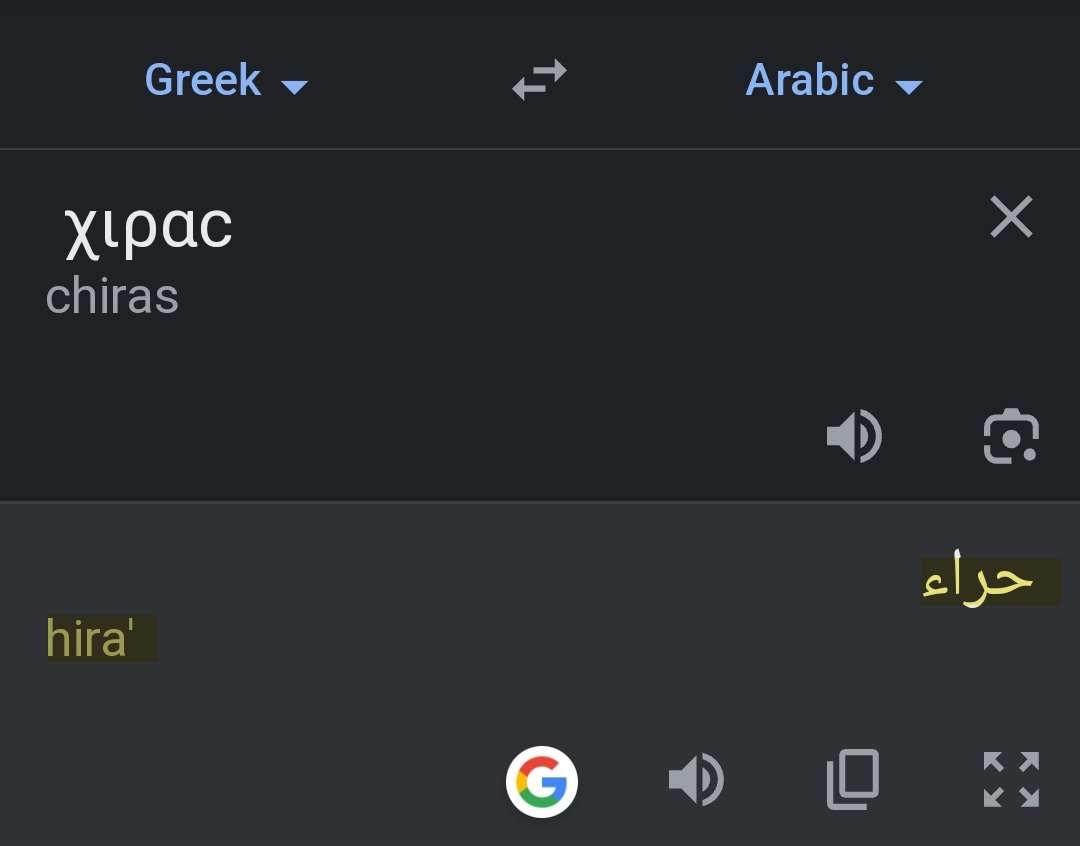
Task: Show the translation in fullscreen
Action: tap(1011, 779)
